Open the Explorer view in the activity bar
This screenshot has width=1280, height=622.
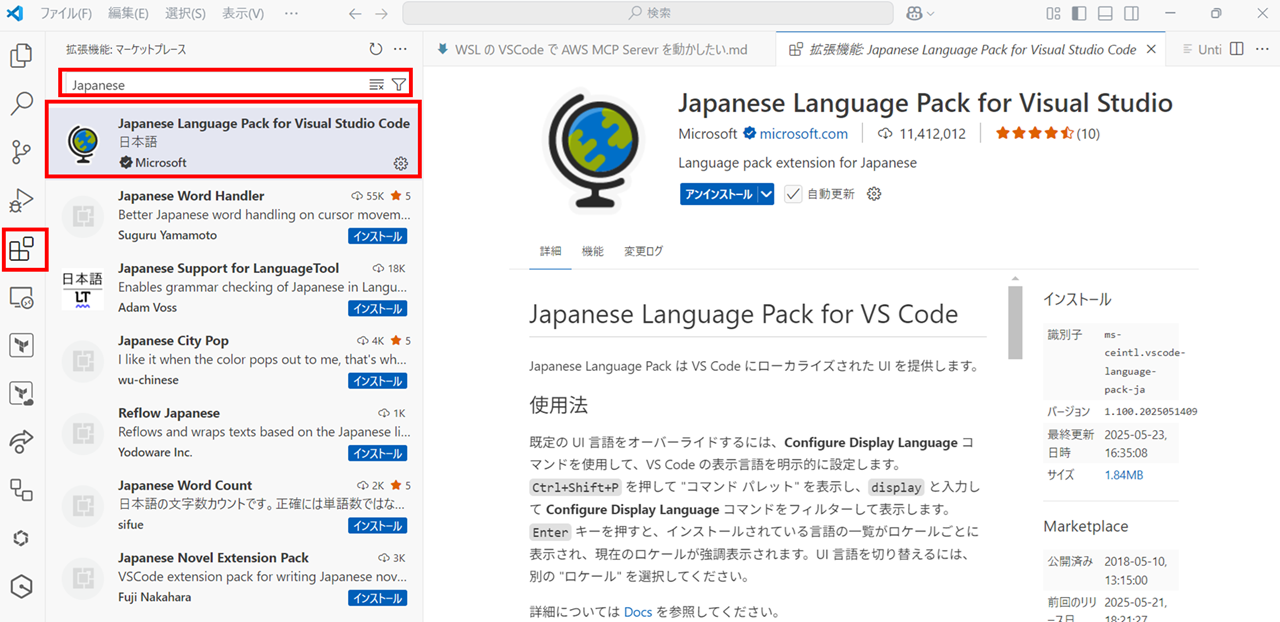[21, 55]
